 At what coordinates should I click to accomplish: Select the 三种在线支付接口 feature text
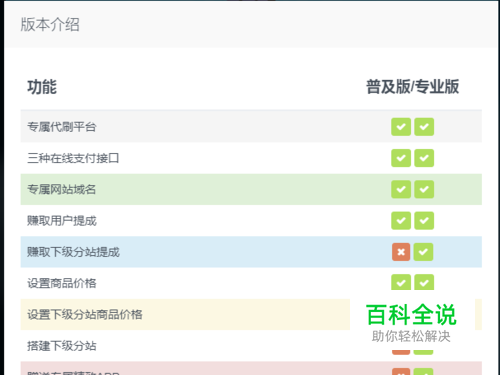coord(73,158)
